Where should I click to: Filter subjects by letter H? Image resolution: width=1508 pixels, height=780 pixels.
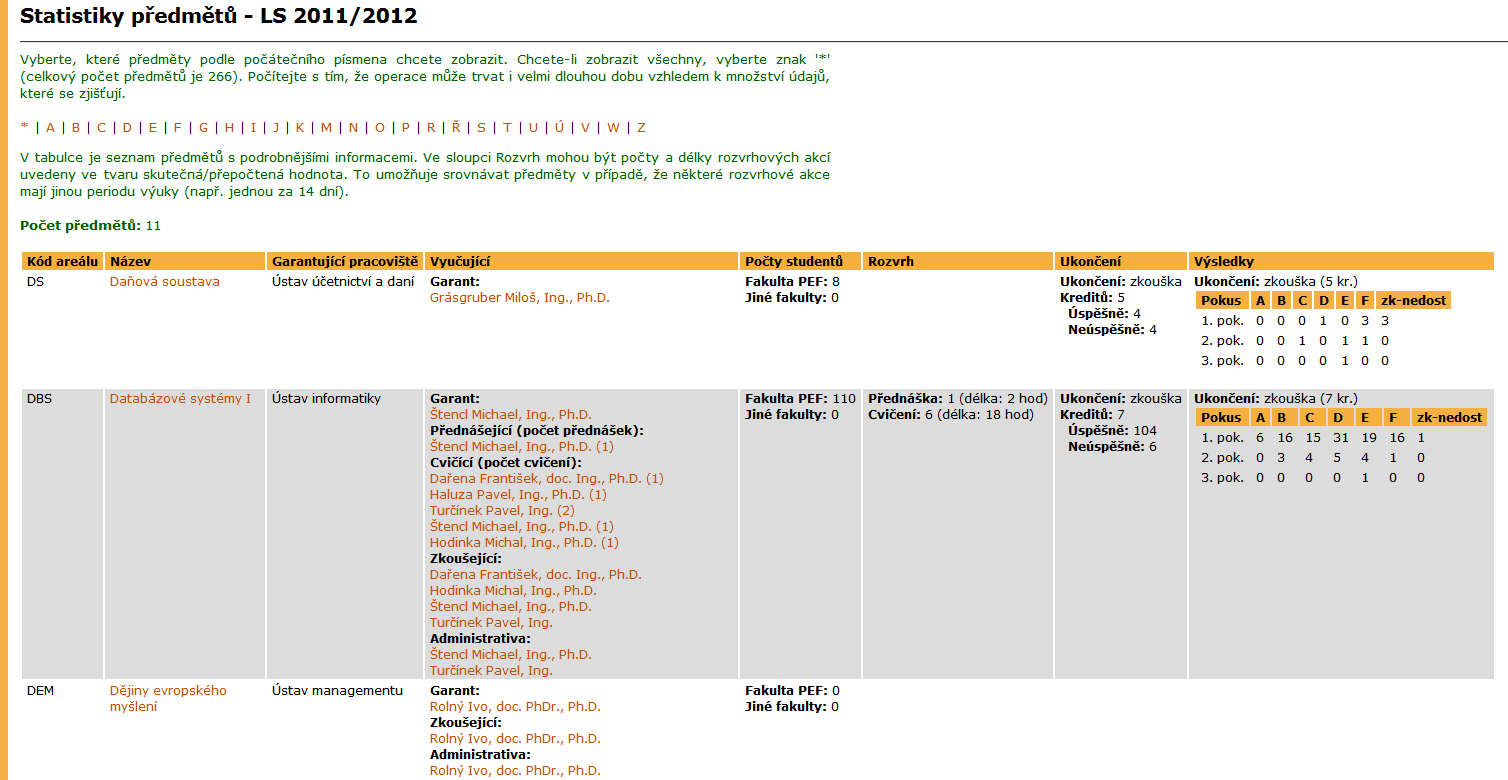coord(230,128)
